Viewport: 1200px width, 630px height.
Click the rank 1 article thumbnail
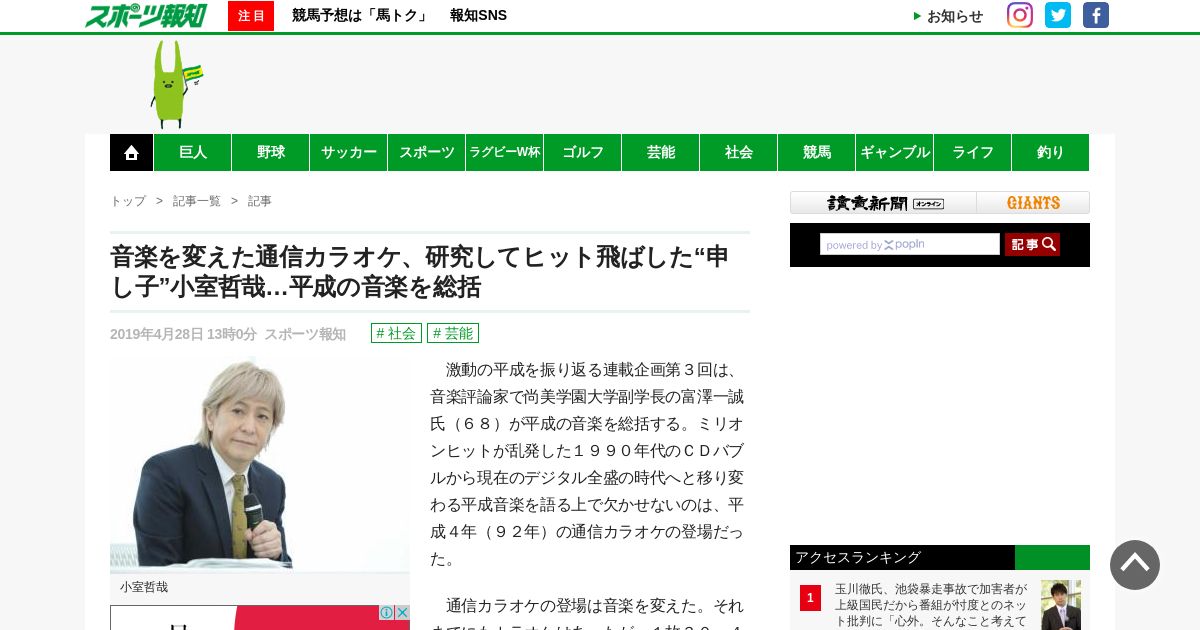[1061, 605]
